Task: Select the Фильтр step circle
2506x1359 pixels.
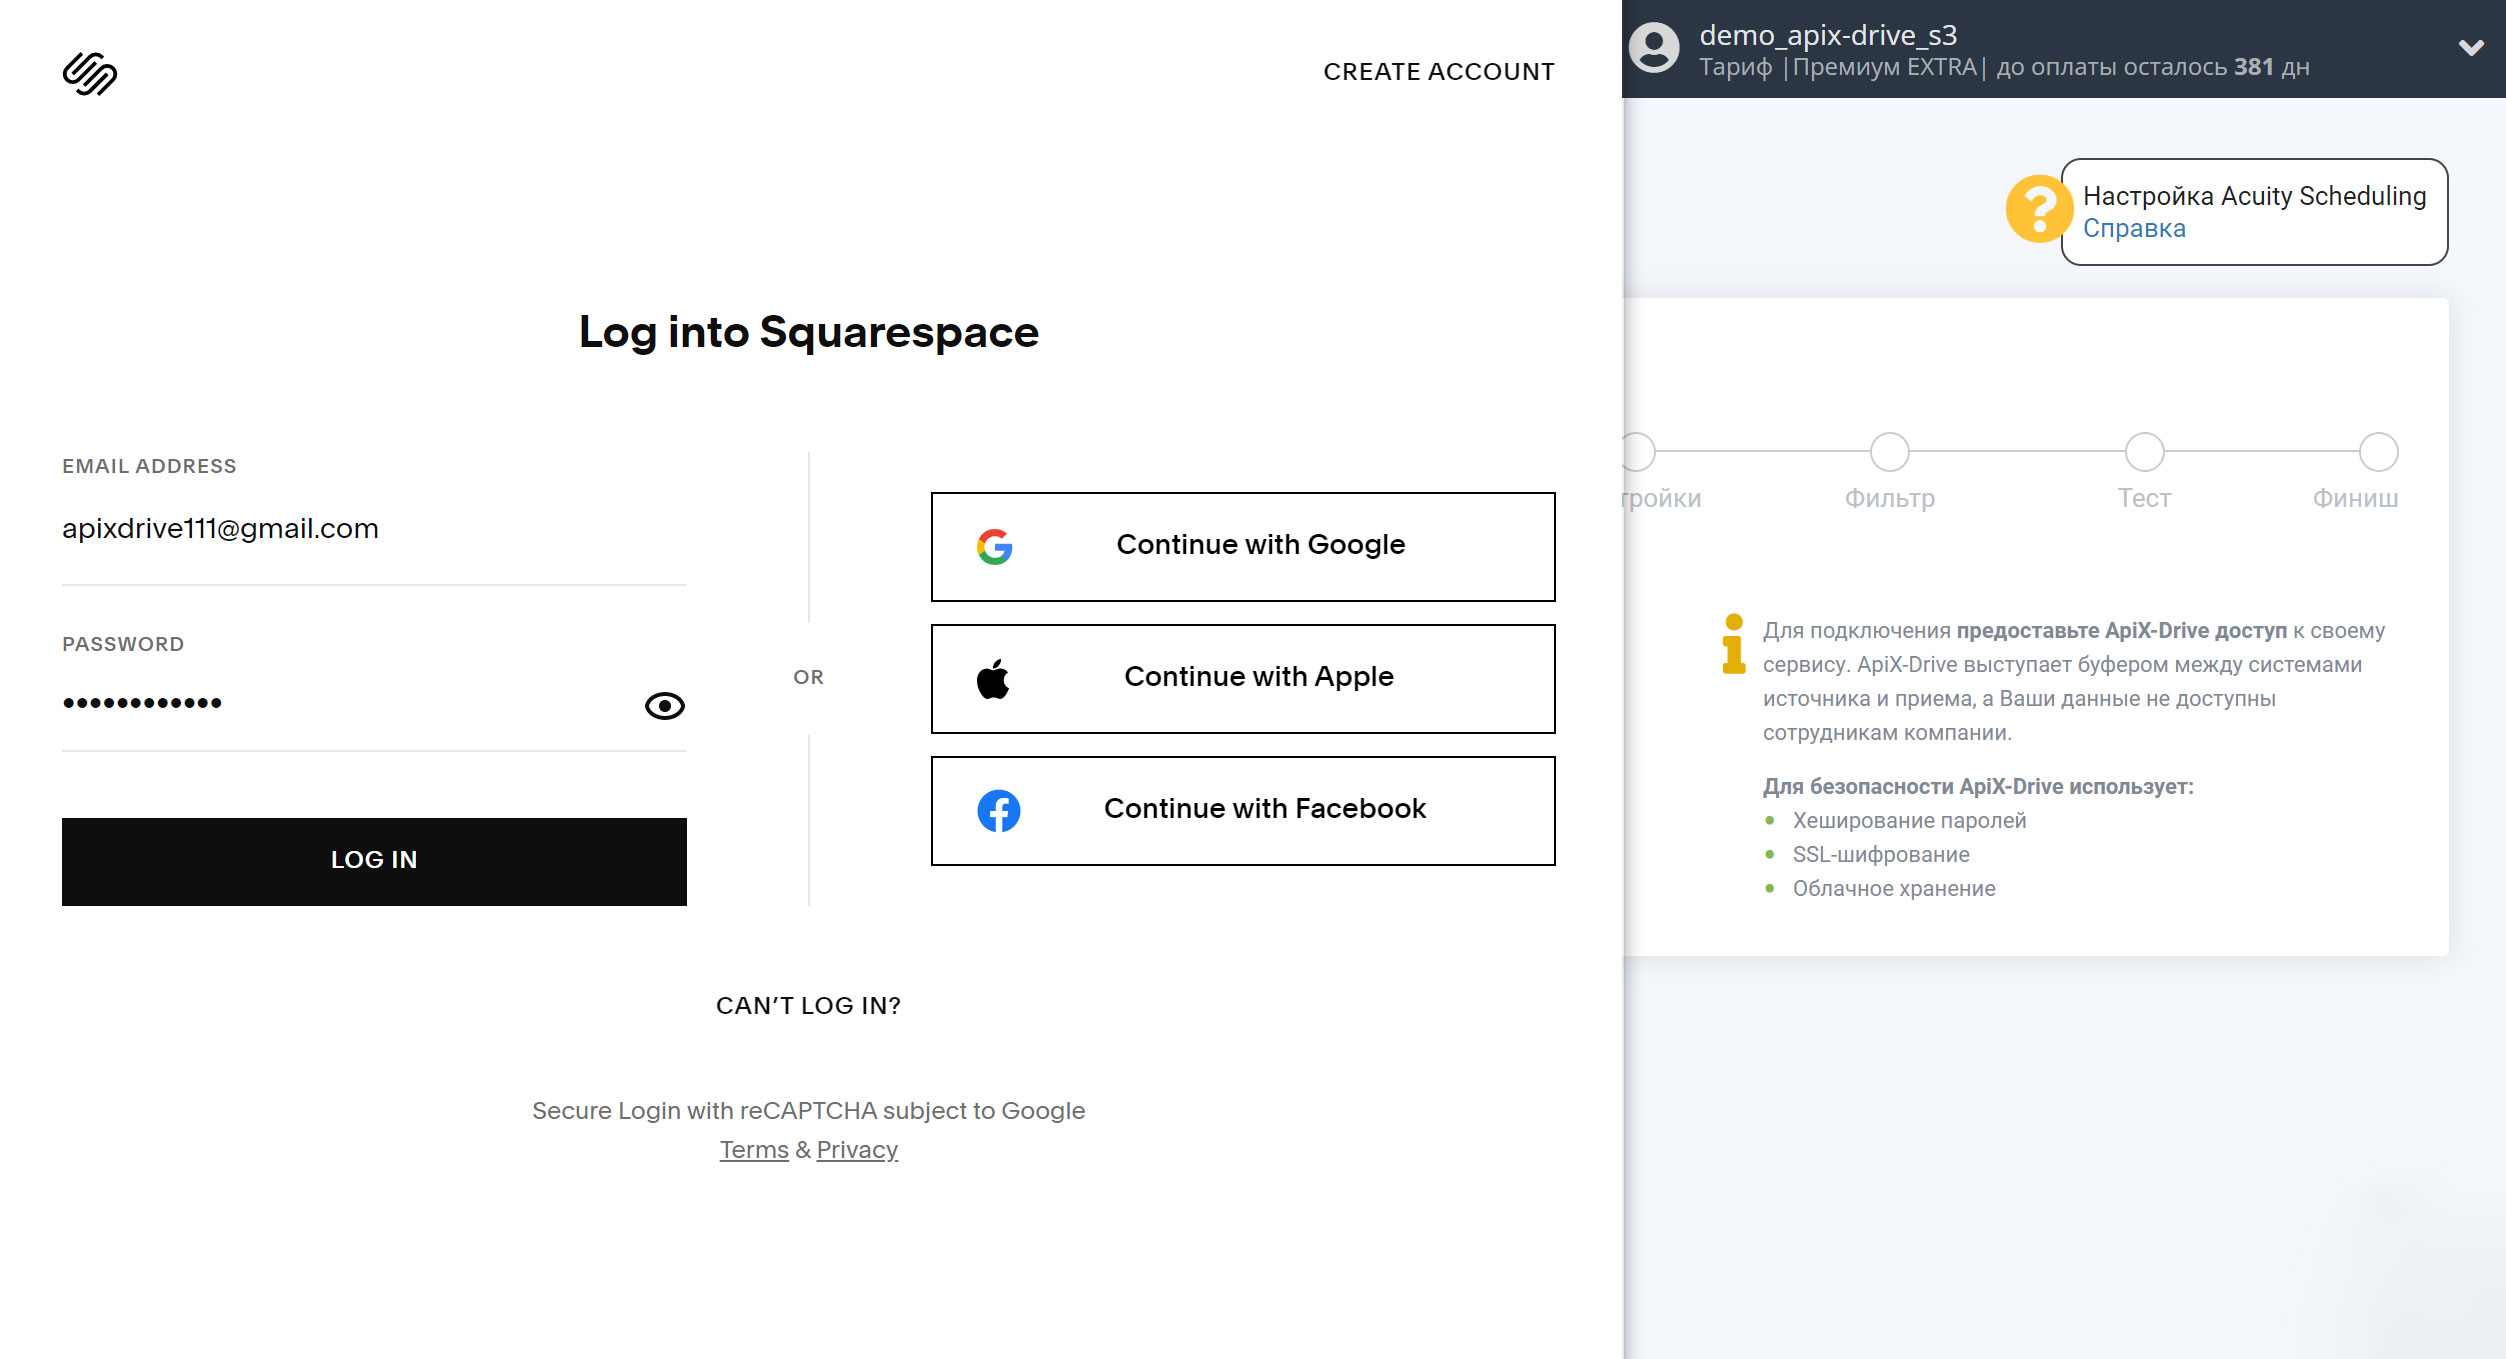Action: [1889, 452]
